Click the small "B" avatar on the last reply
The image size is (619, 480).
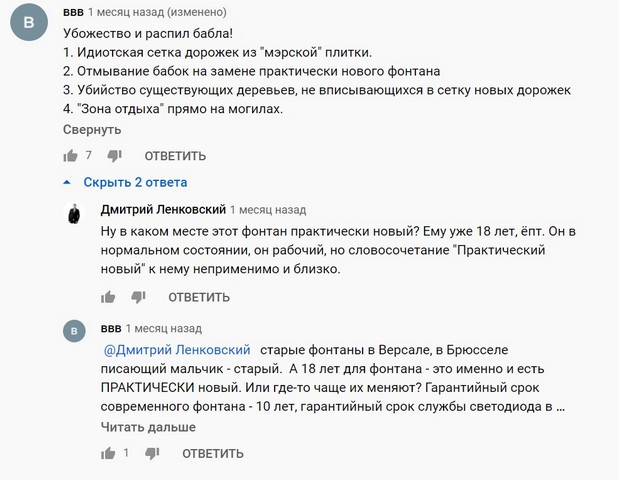point(74,331)
